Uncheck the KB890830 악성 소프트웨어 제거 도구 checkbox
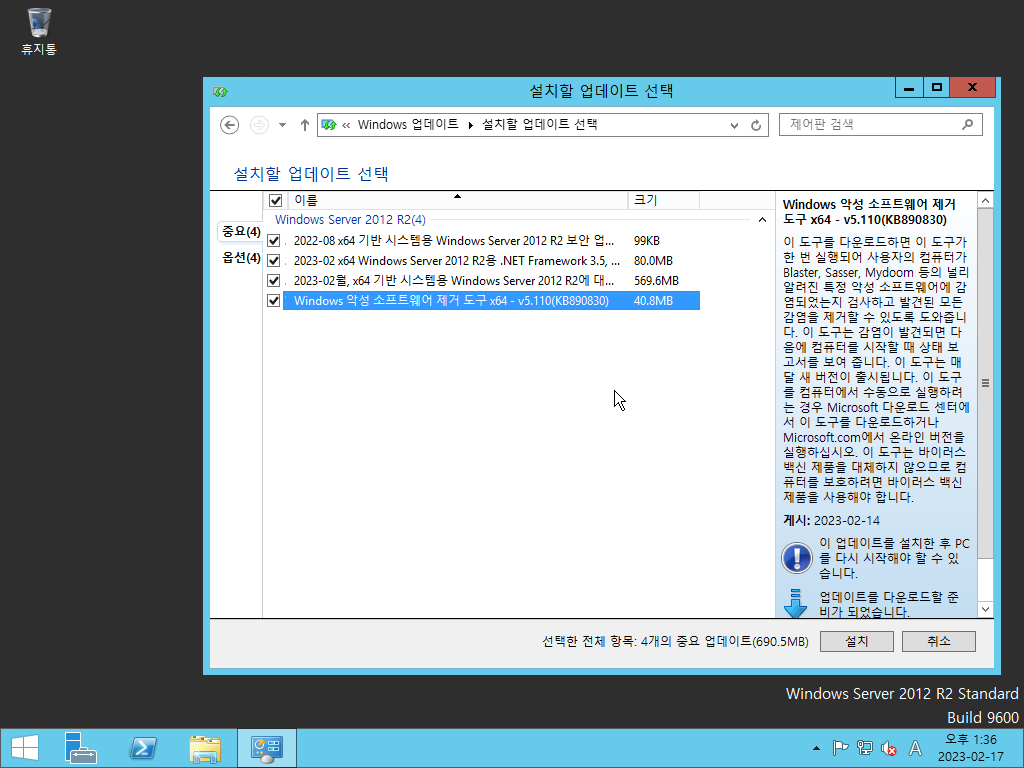1024x768 pixels. (274, 300)
